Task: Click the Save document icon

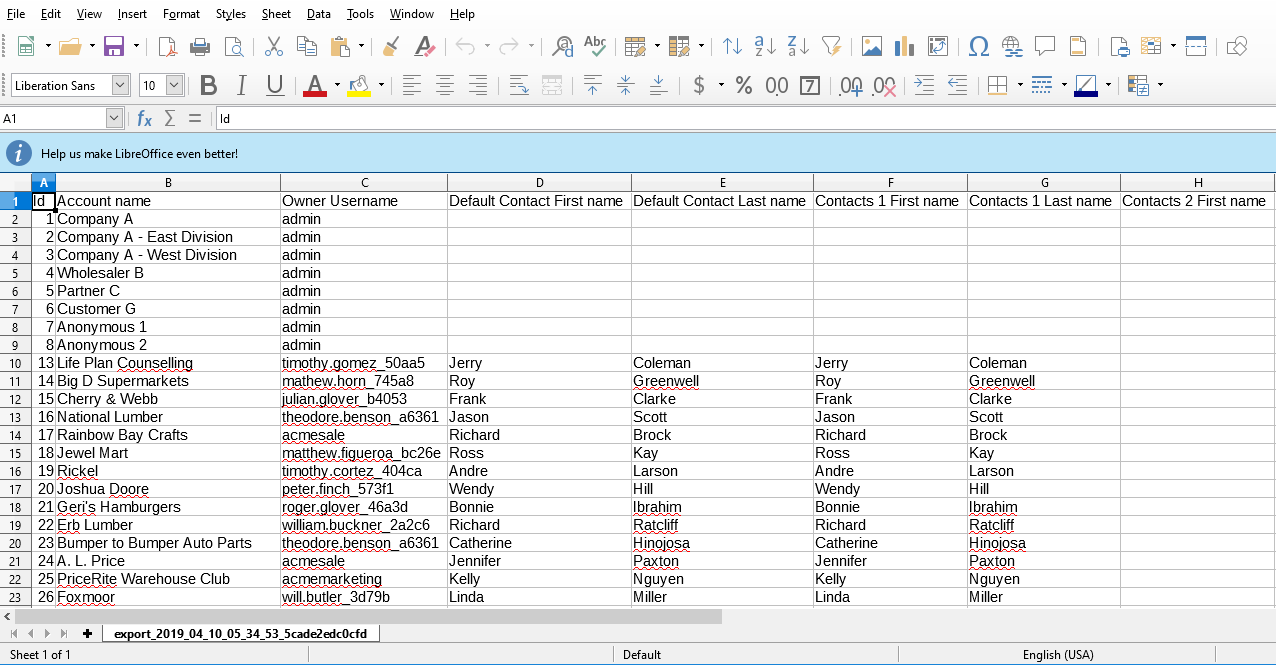Action: pos(113,46)
